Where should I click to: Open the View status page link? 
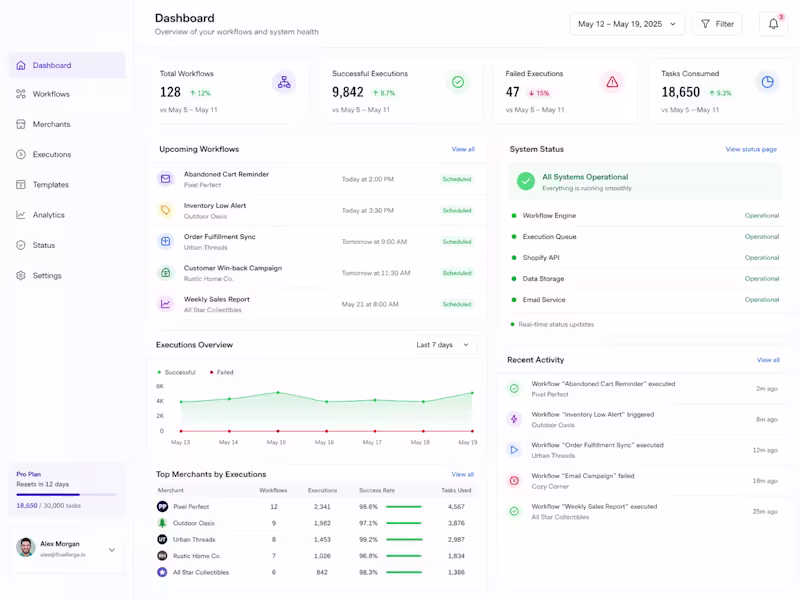click(752, 148)
